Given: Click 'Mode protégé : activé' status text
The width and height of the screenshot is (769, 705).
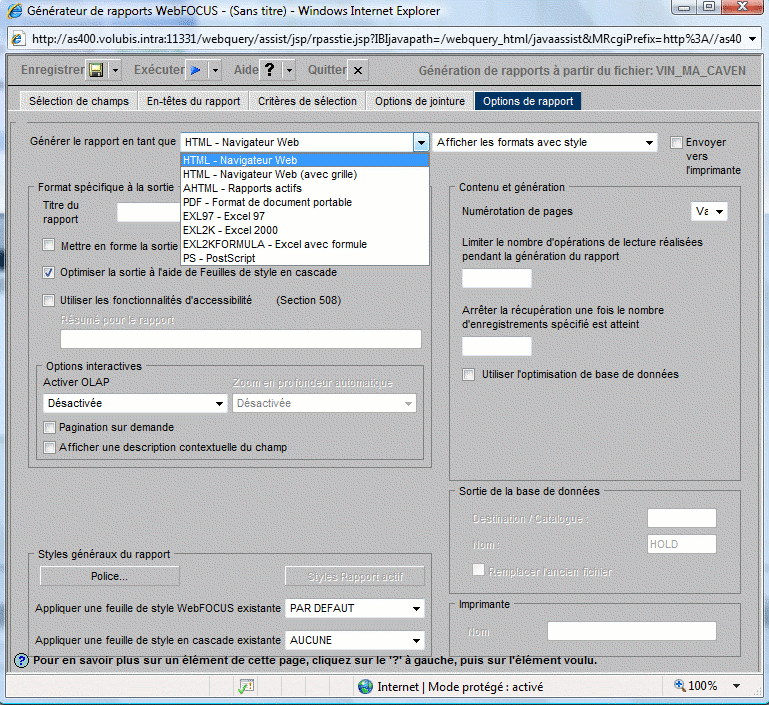Looking at the screenshot, I should click(486, 687).
